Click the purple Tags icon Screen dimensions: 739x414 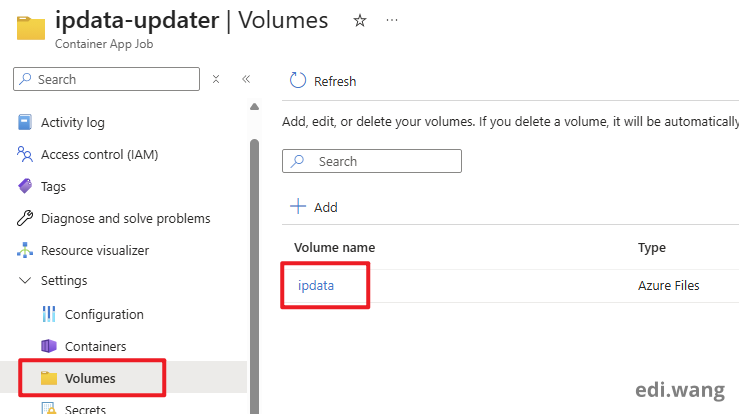pos(26,187)
